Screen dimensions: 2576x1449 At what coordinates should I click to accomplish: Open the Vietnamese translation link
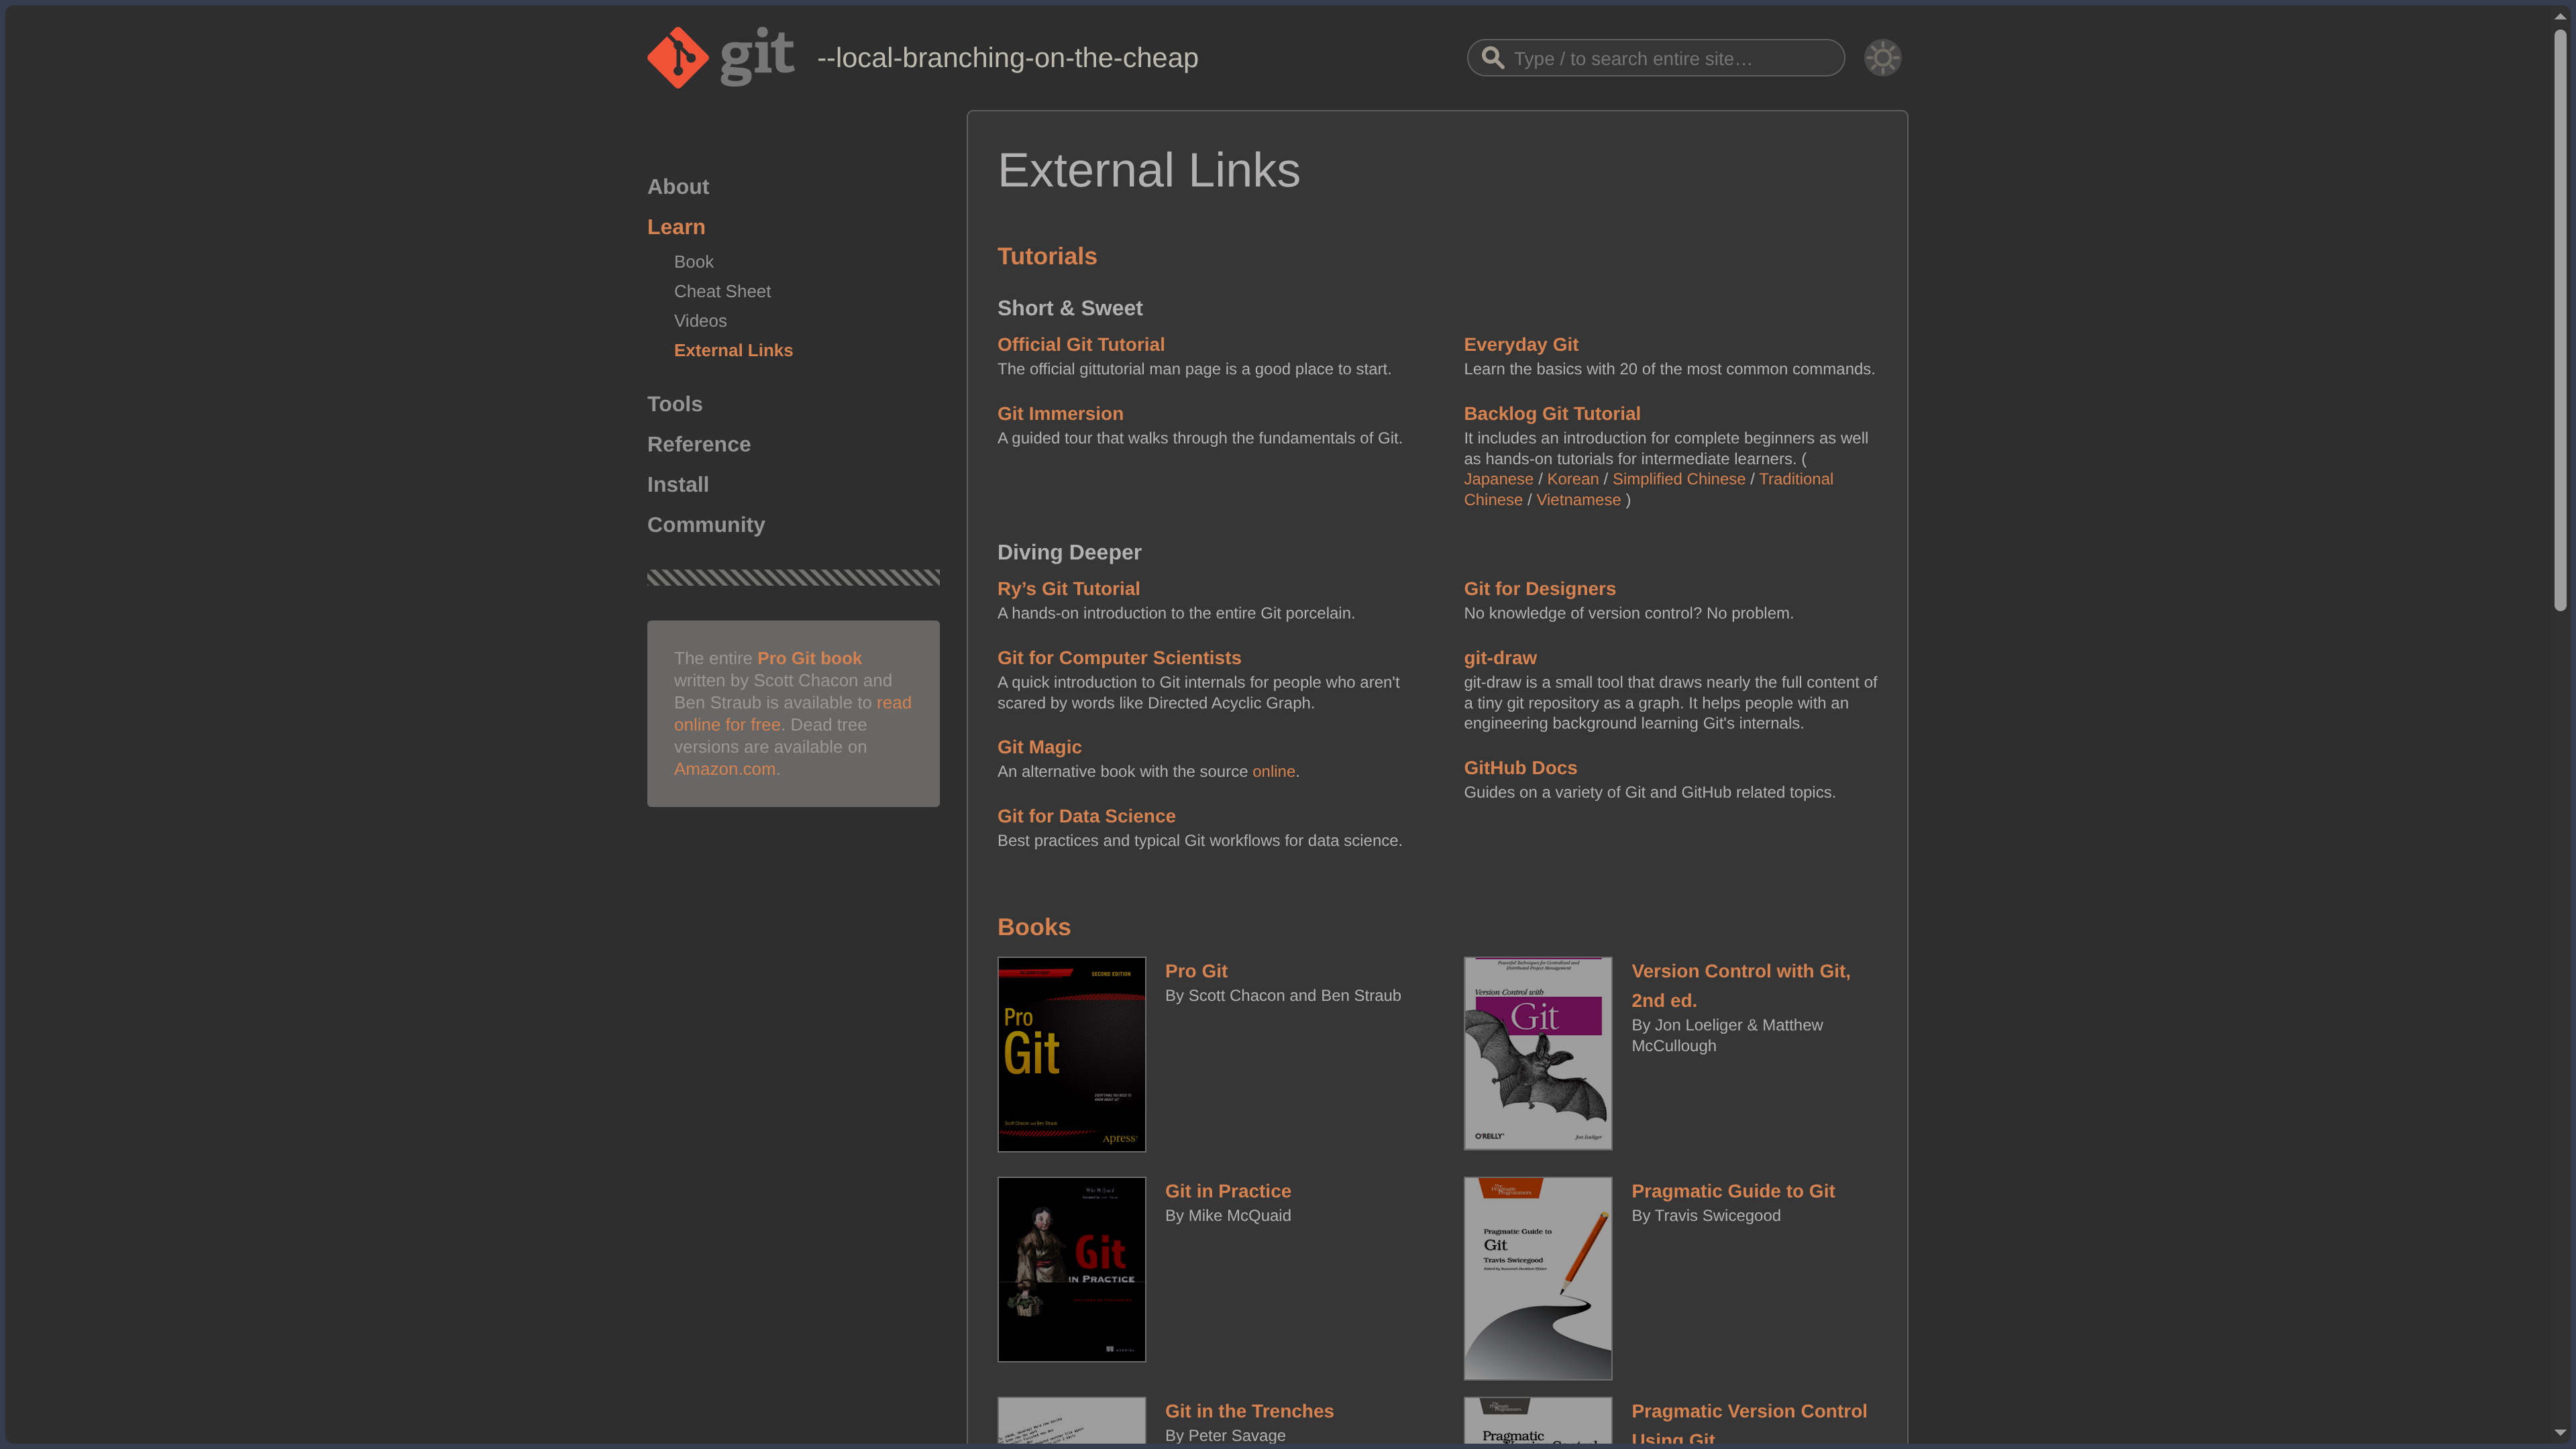coord(1578,500)
